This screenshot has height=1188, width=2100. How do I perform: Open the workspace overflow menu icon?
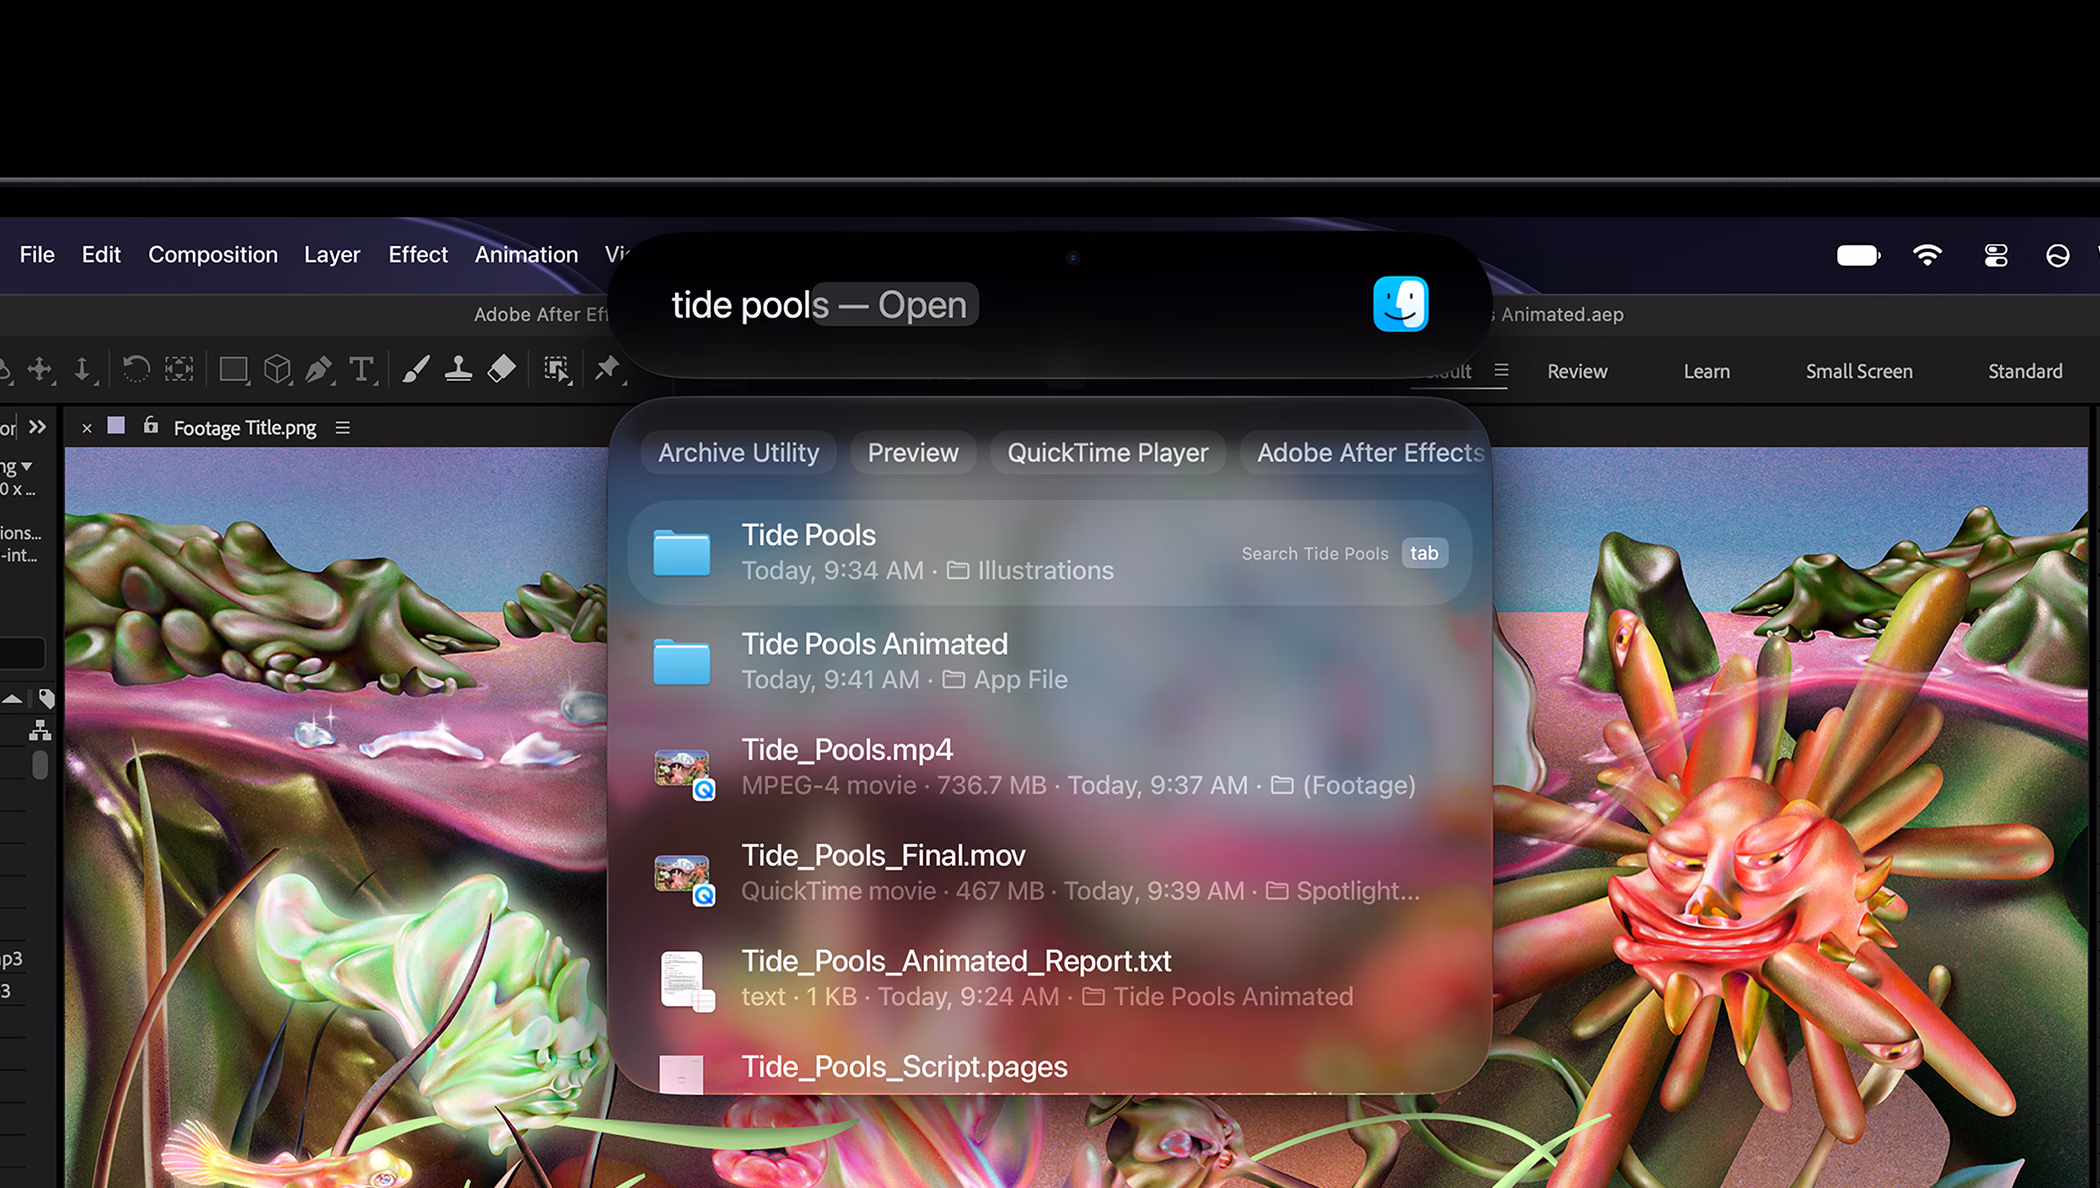point(1501,370)
